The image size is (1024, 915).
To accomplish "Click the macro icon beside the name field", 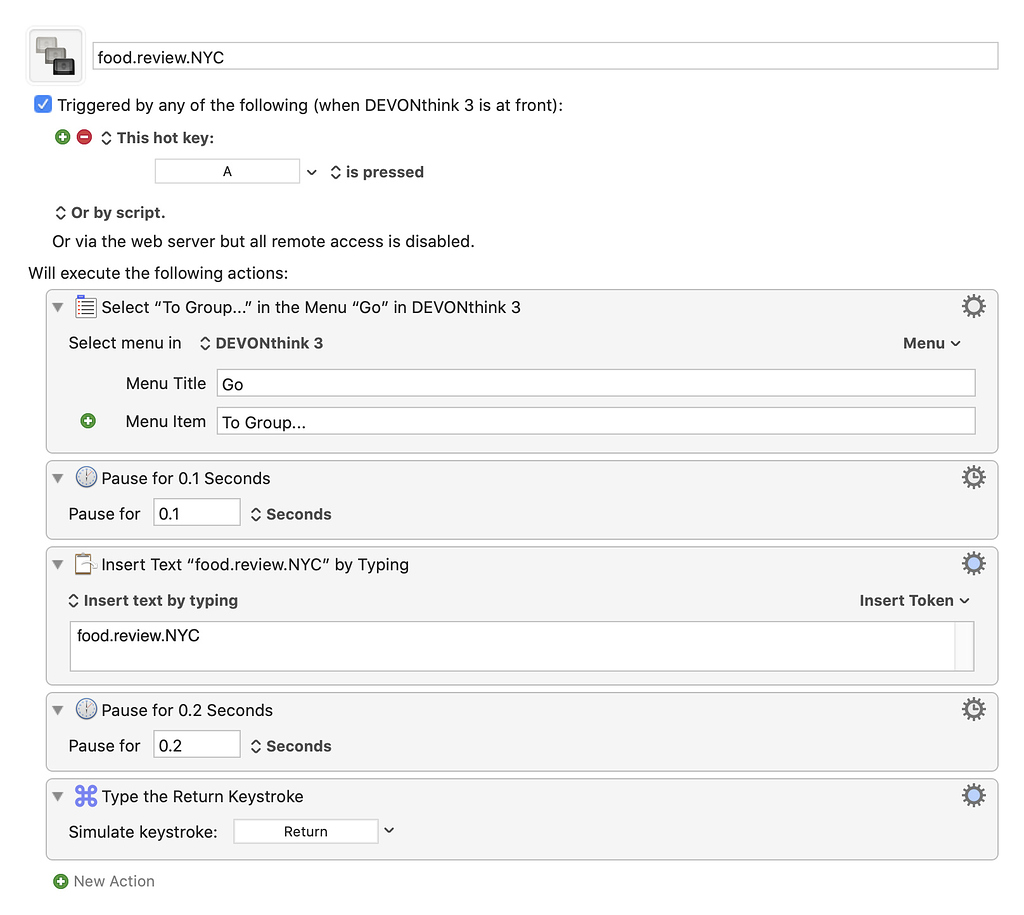I will coord(55,55).
